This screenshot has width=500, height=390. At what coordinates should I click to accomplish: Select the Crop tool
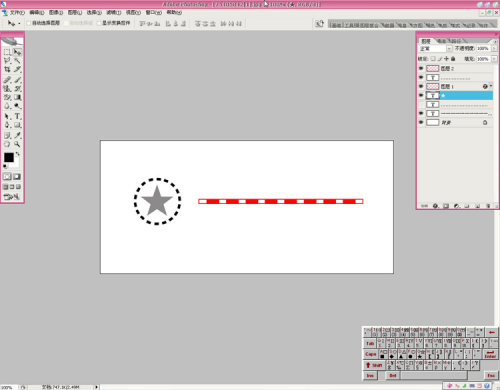(7, 69)
